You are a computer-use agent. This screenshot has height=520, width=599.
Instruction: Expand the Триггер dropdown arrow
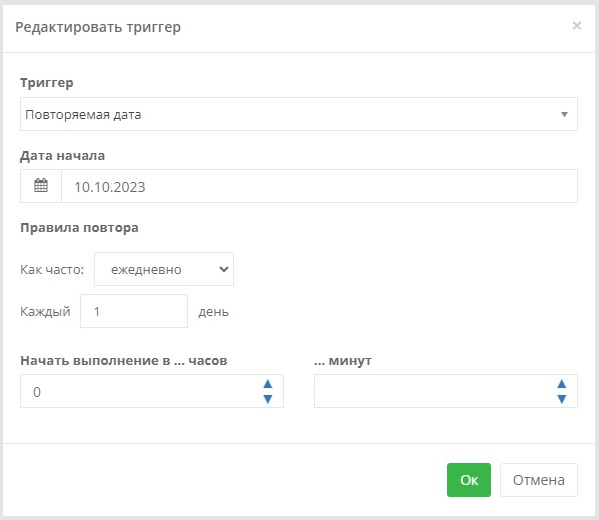pos(564,114)
